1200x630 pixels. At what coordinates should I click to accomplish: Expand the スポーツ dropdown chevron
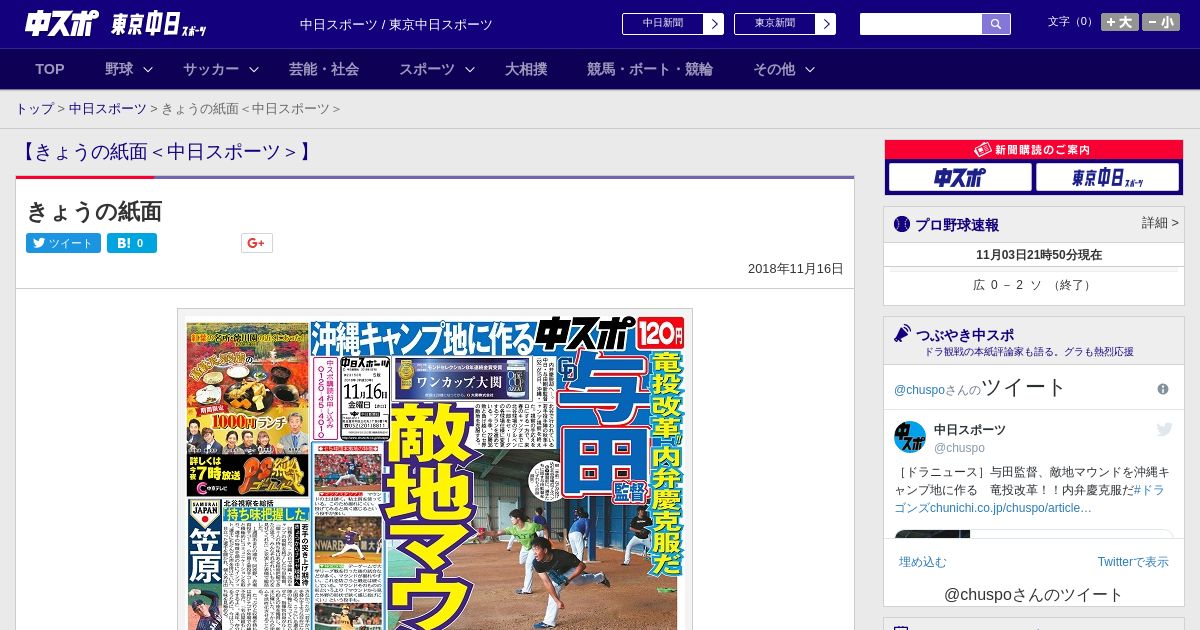click(x=470, y=69)
